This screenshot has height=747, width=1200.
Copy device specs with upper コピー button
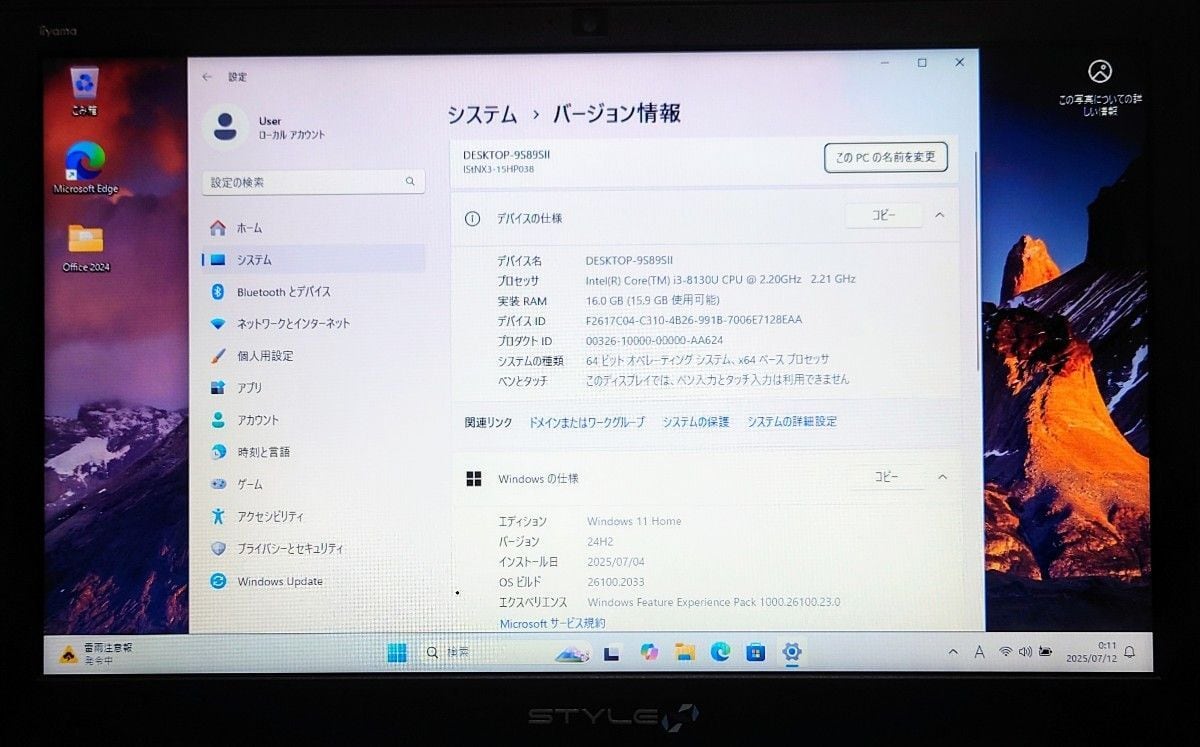[x=884, y=215]
